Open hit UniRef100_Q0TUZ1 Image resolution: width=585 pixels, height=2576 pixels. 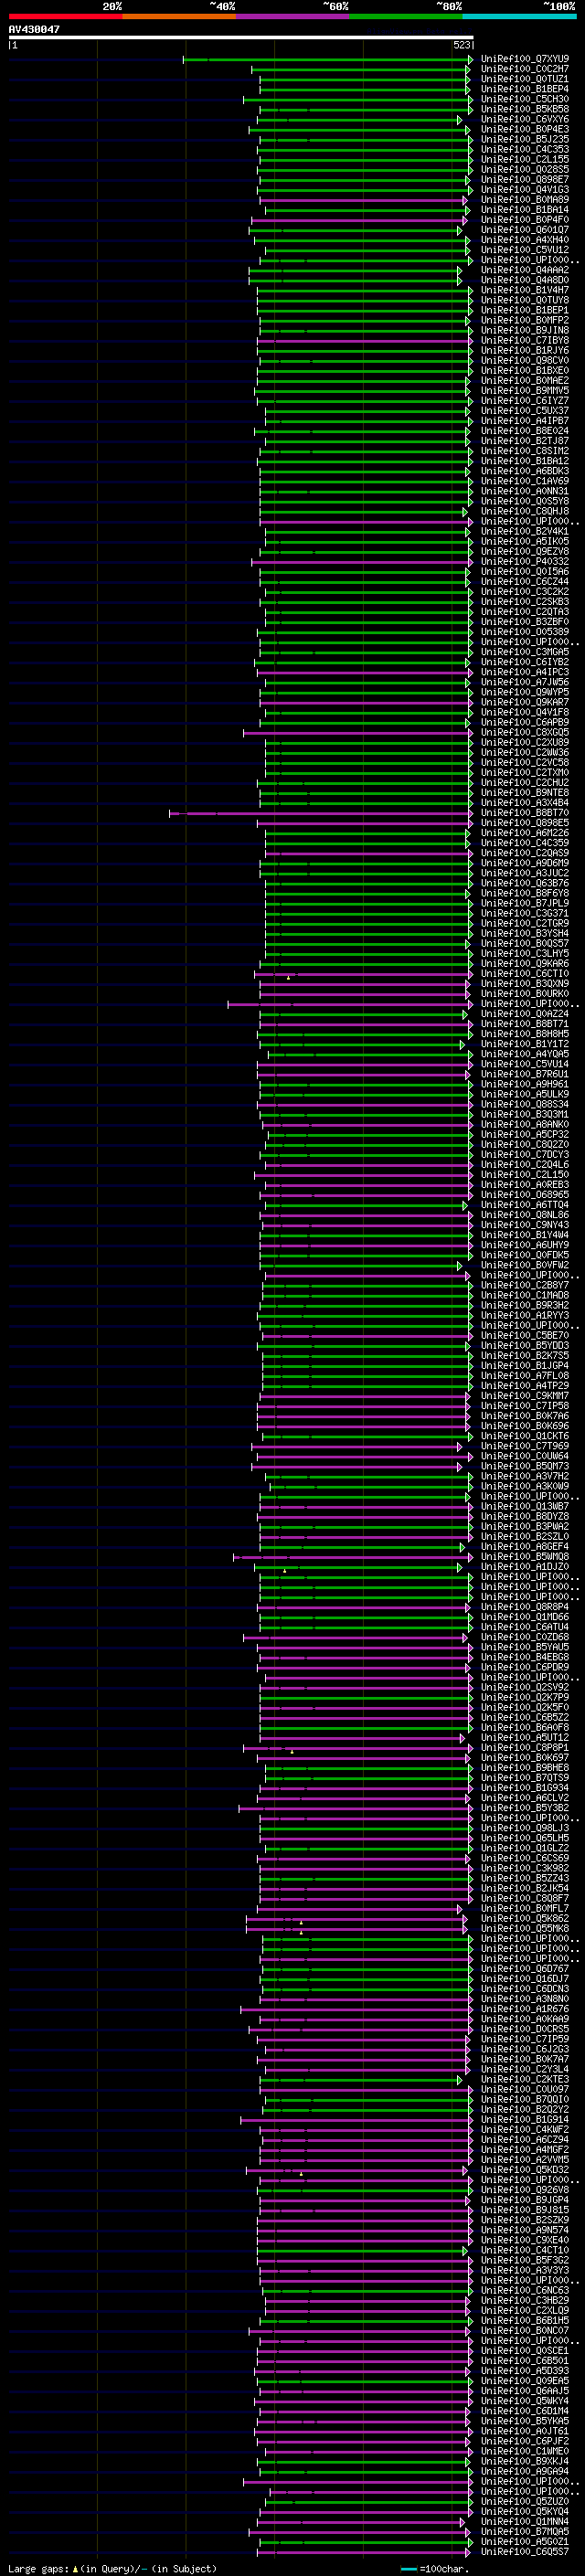(x=524, y=79)
